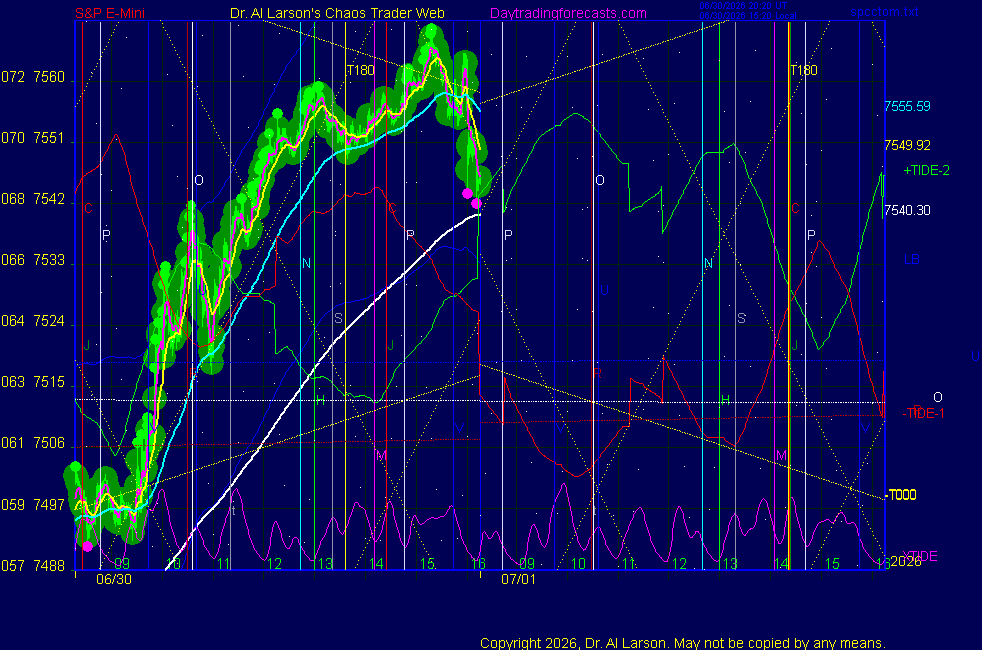Click the 20:20 UT timestamp
982x650 pixels.
743,6
